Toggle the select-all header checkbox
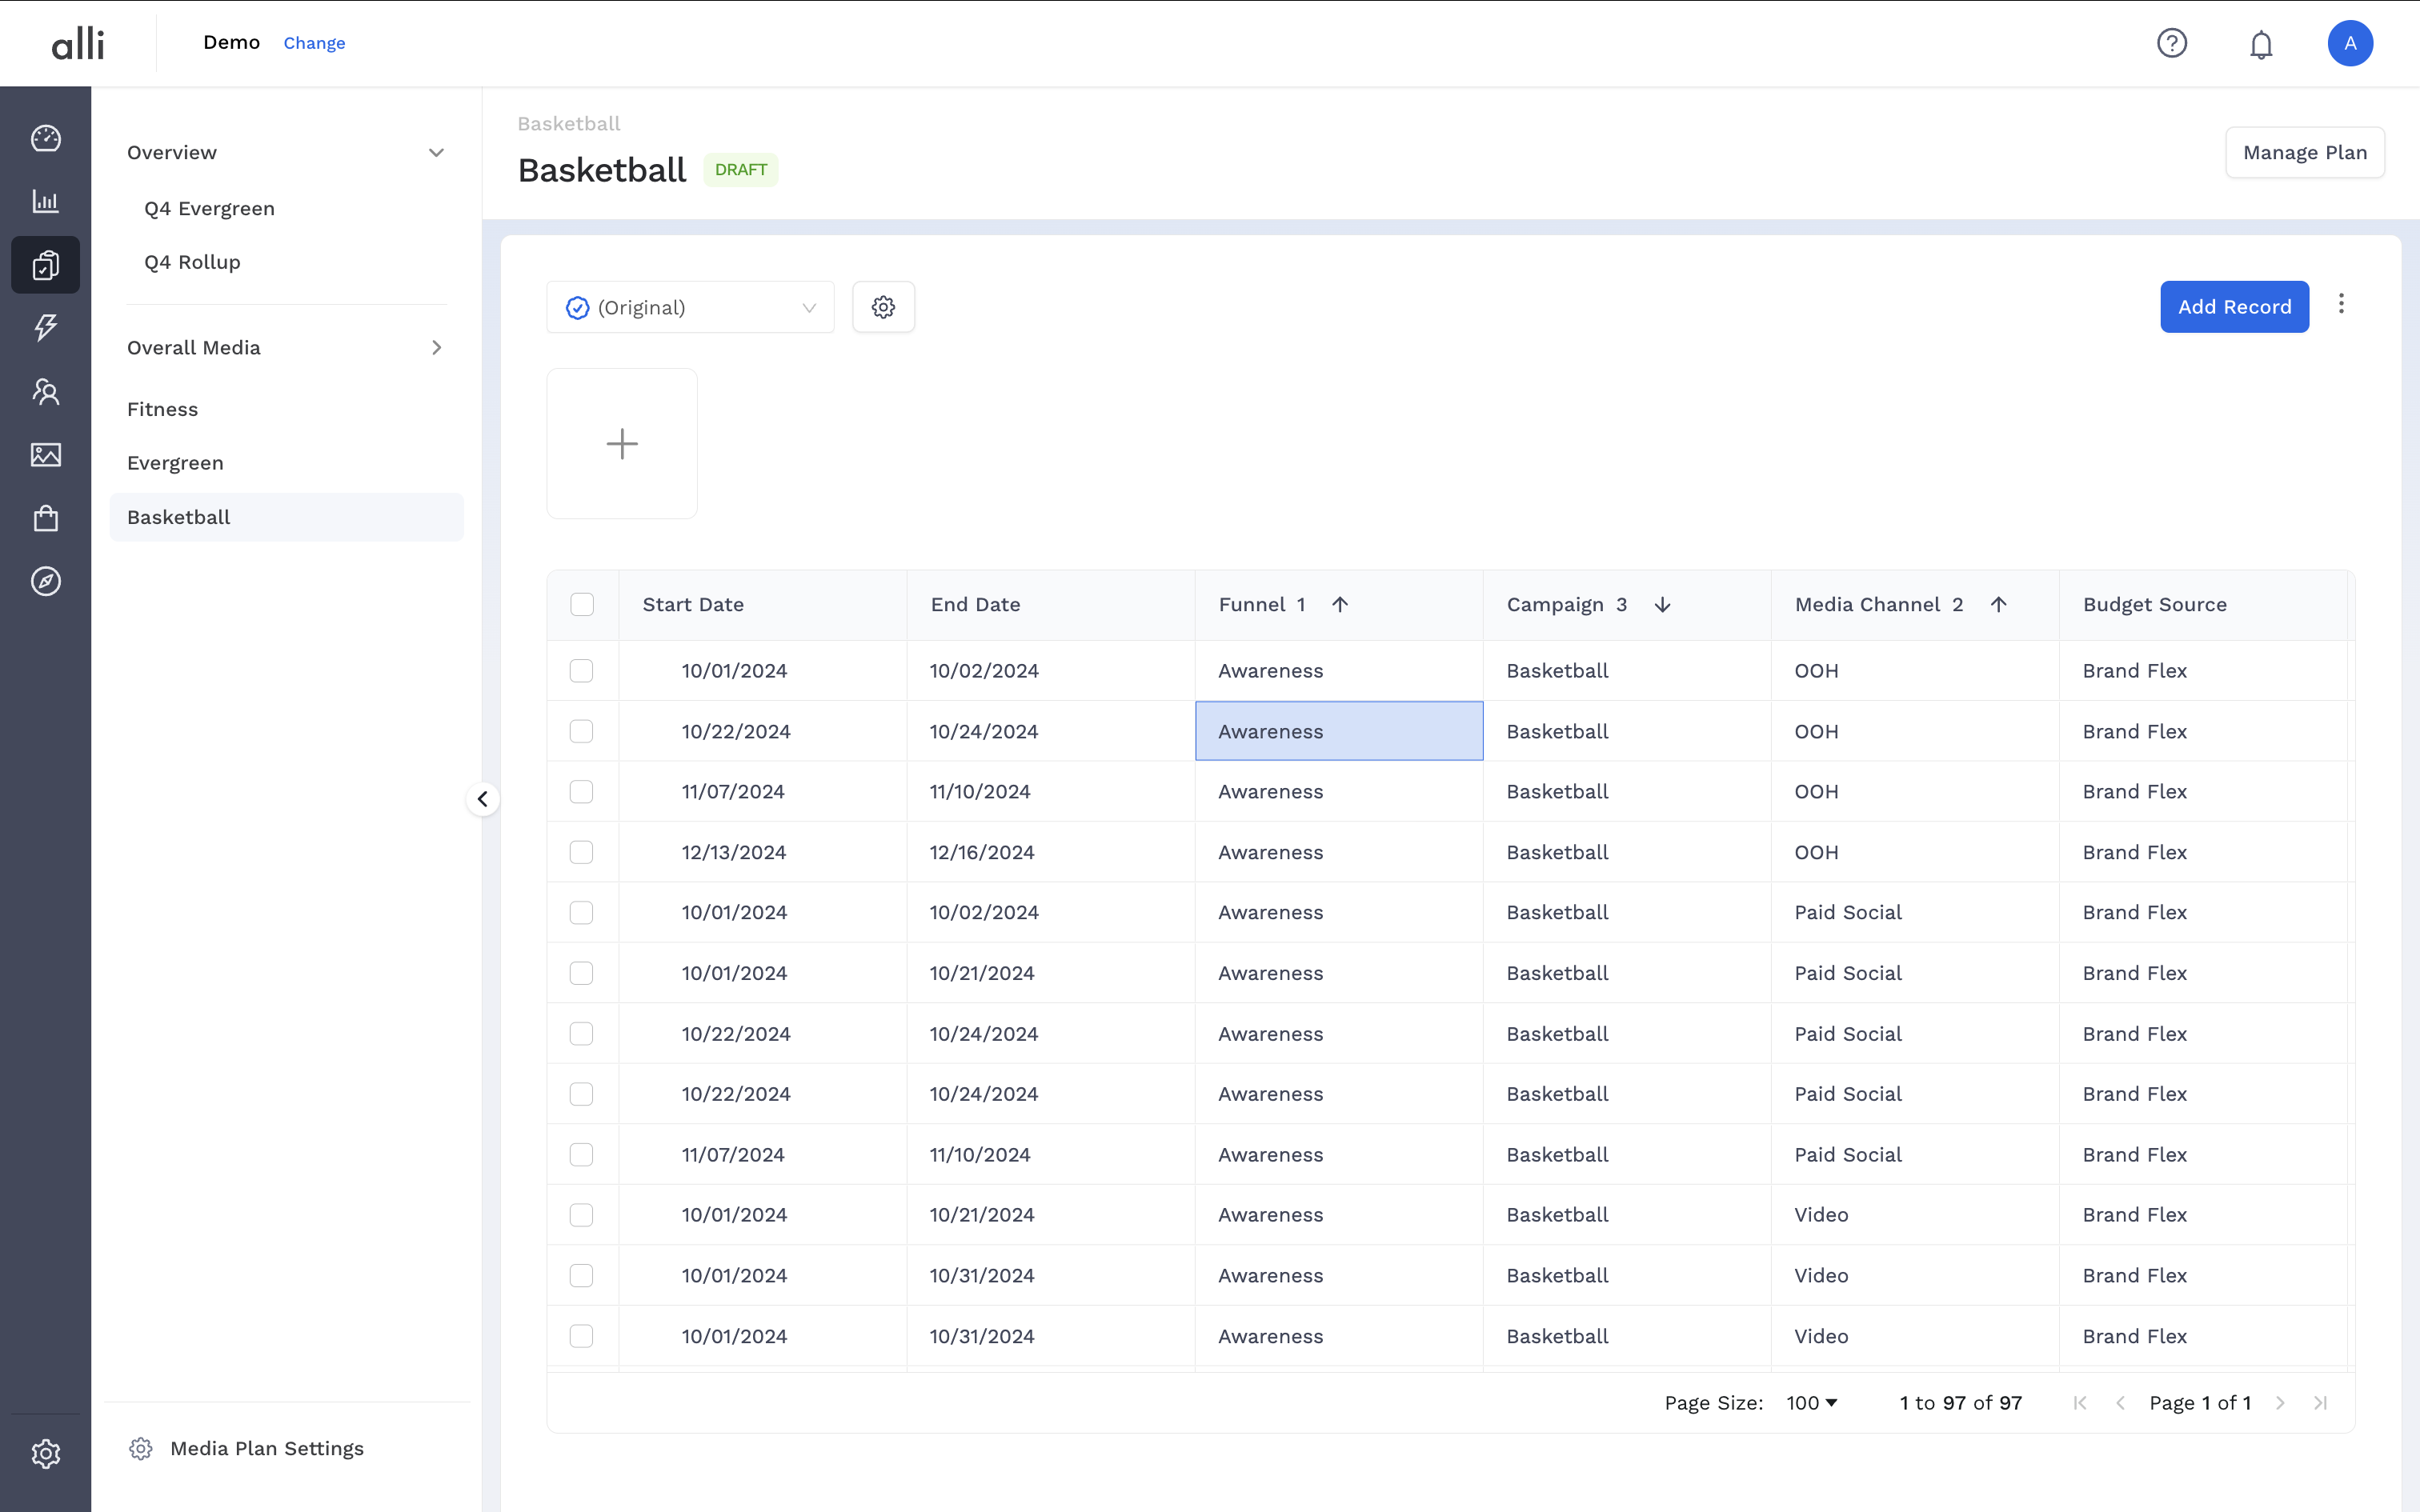2420x1512 pixels. point(582,604)
